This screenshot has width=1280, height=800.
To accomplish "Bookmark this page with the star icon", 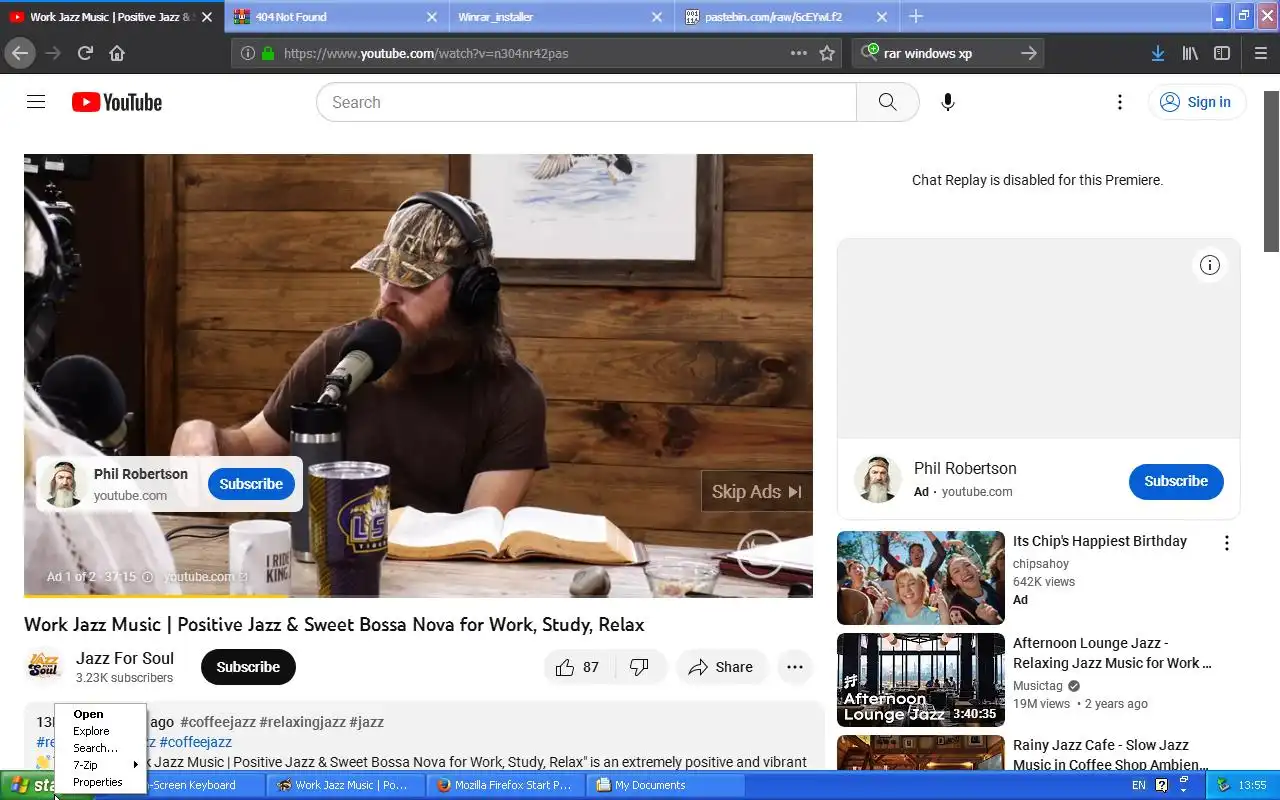I will 827,53.
